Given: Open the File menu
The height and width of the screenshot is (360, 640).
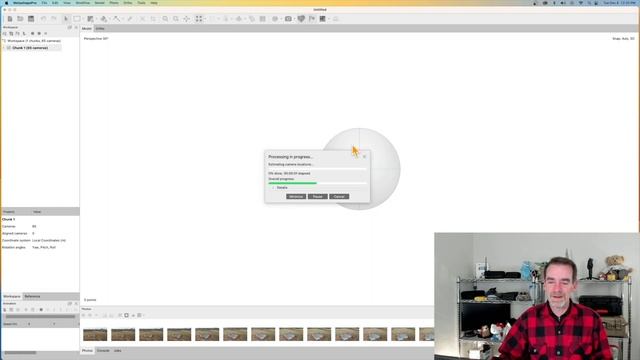Looking at the screenshot, I should [44, 3].
